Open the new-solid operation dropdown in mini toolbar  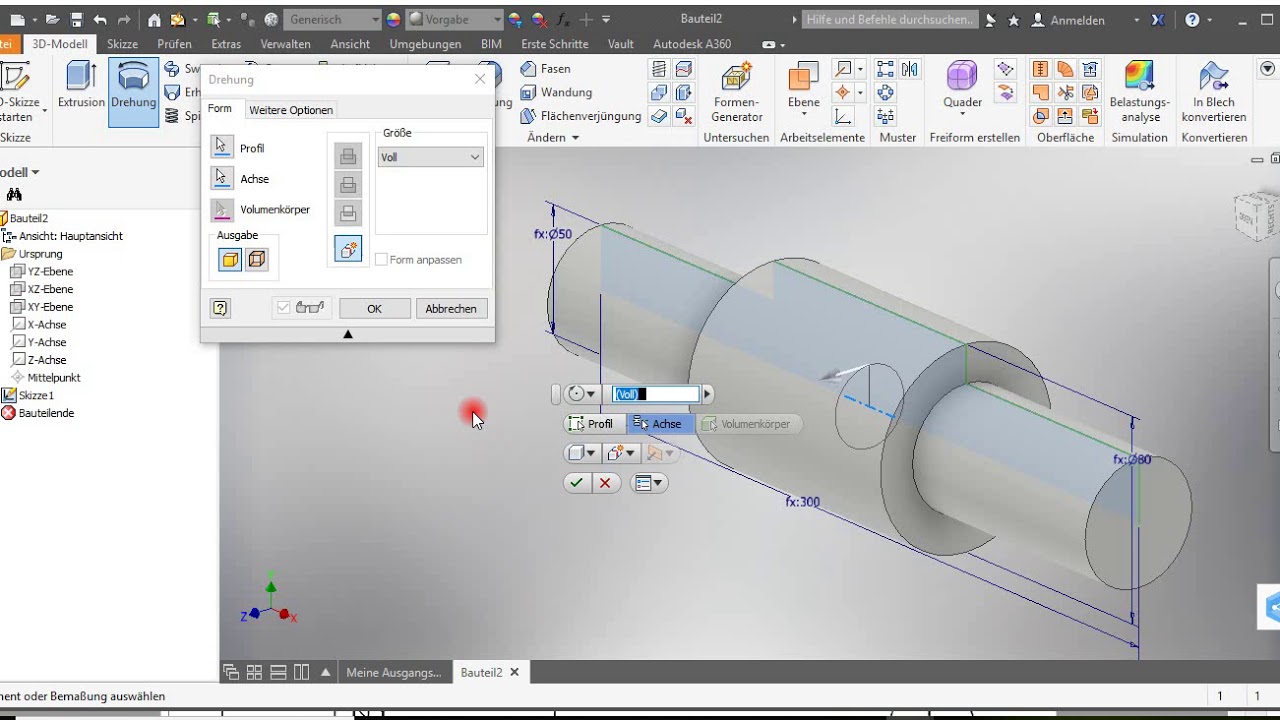click(x=621, y=453)
